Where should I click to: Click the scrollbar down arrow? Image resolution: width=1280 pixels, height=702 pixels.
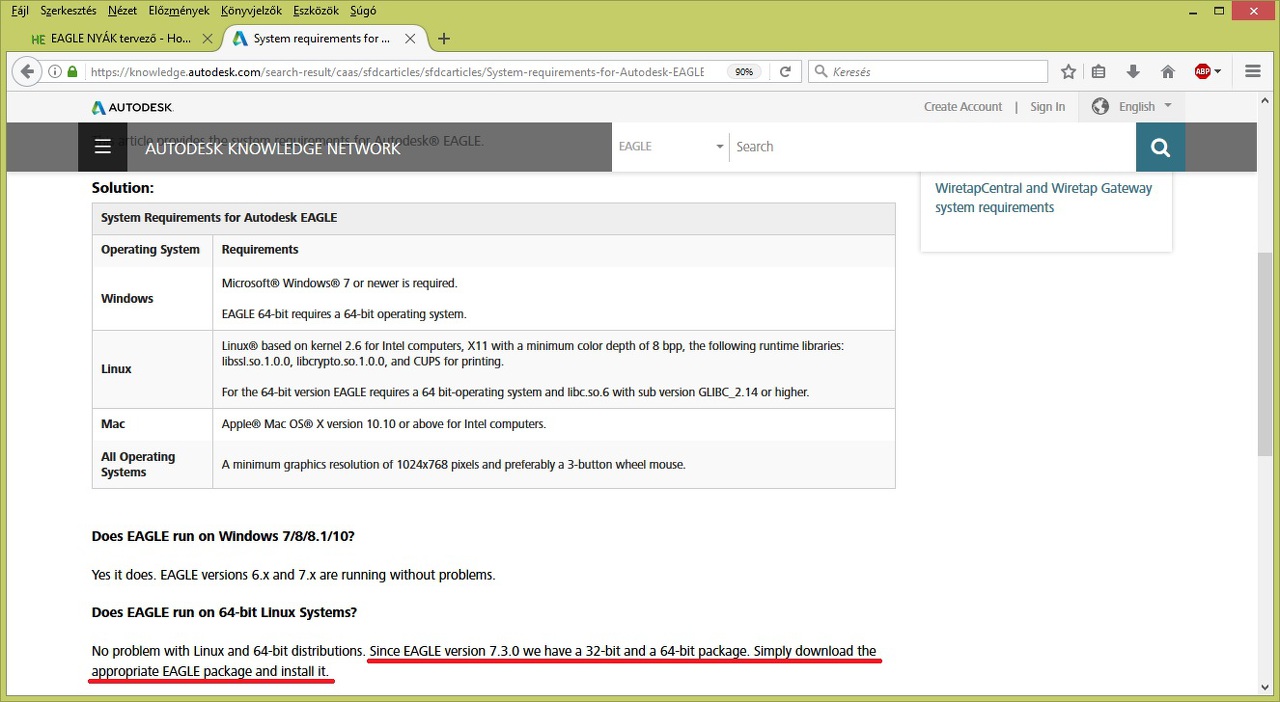pyautogui.click(x=1266, y=687)
